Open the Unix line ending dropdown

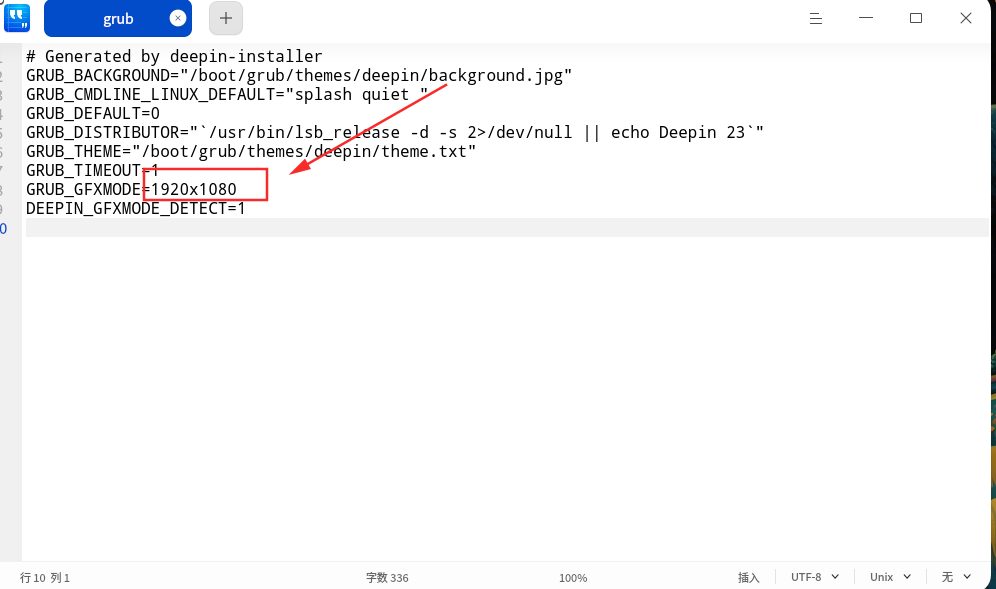coord(890,577)
